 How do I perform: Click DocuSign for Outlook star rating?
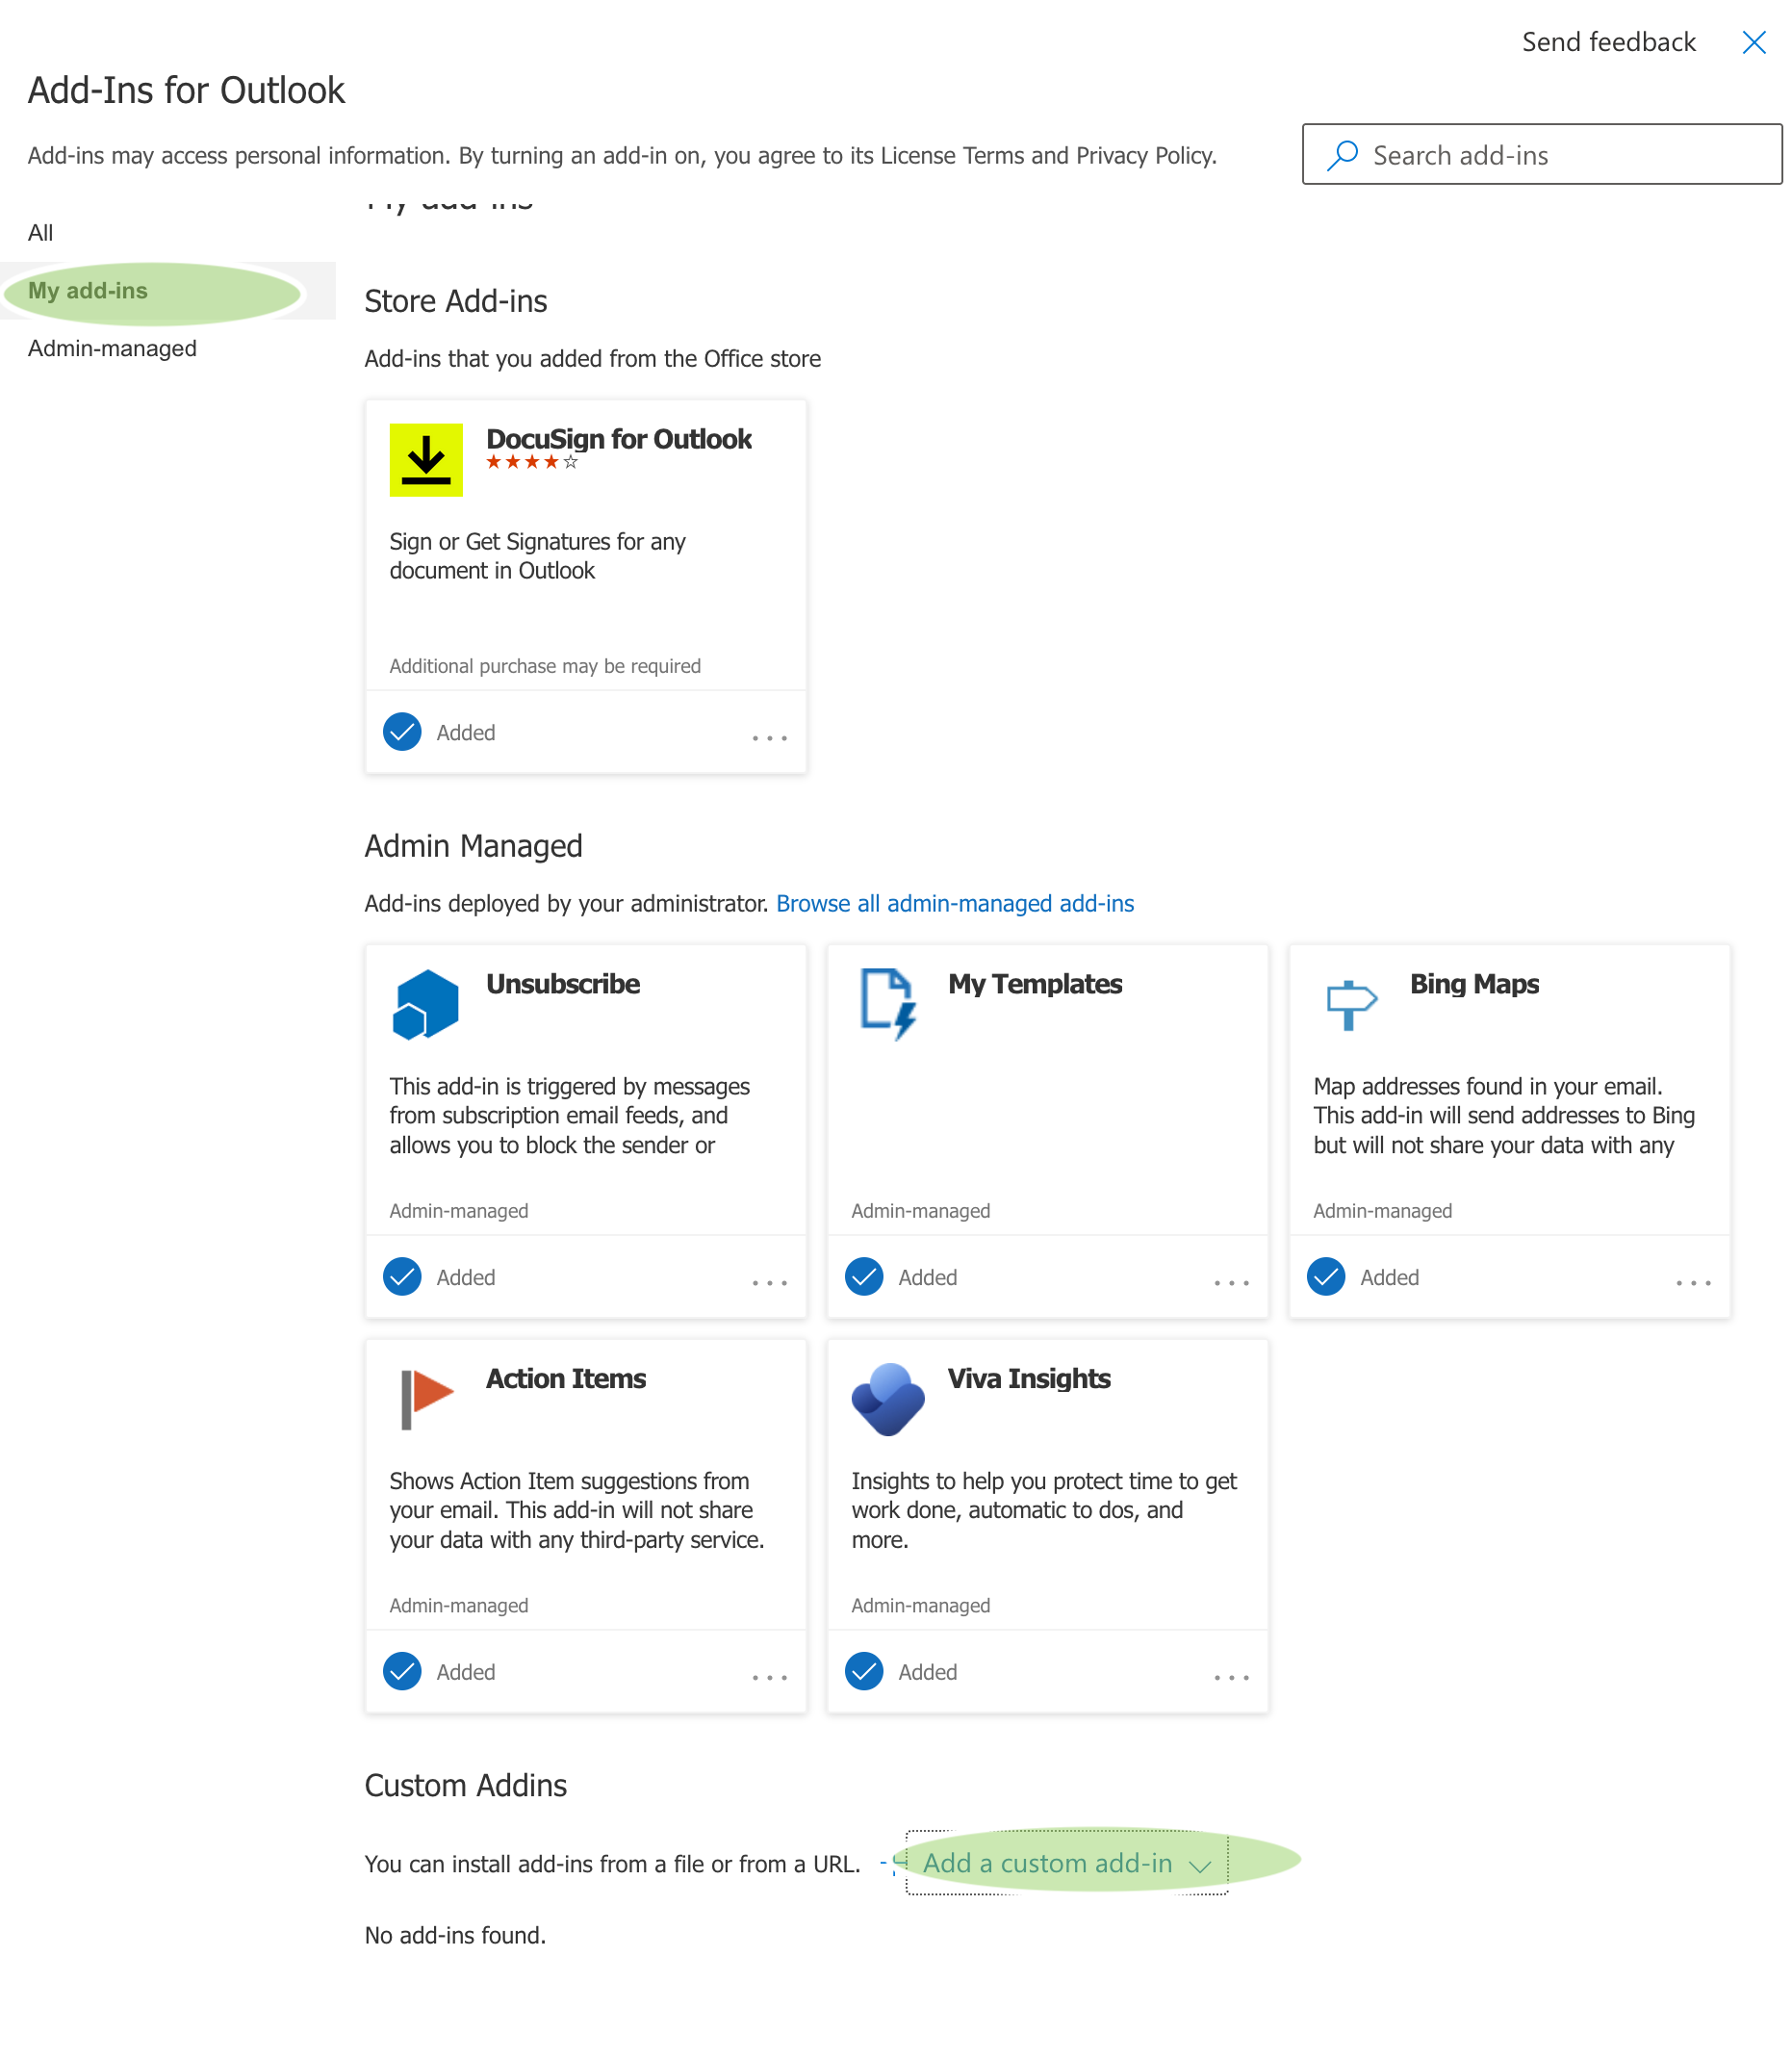(x=532, y=462)
